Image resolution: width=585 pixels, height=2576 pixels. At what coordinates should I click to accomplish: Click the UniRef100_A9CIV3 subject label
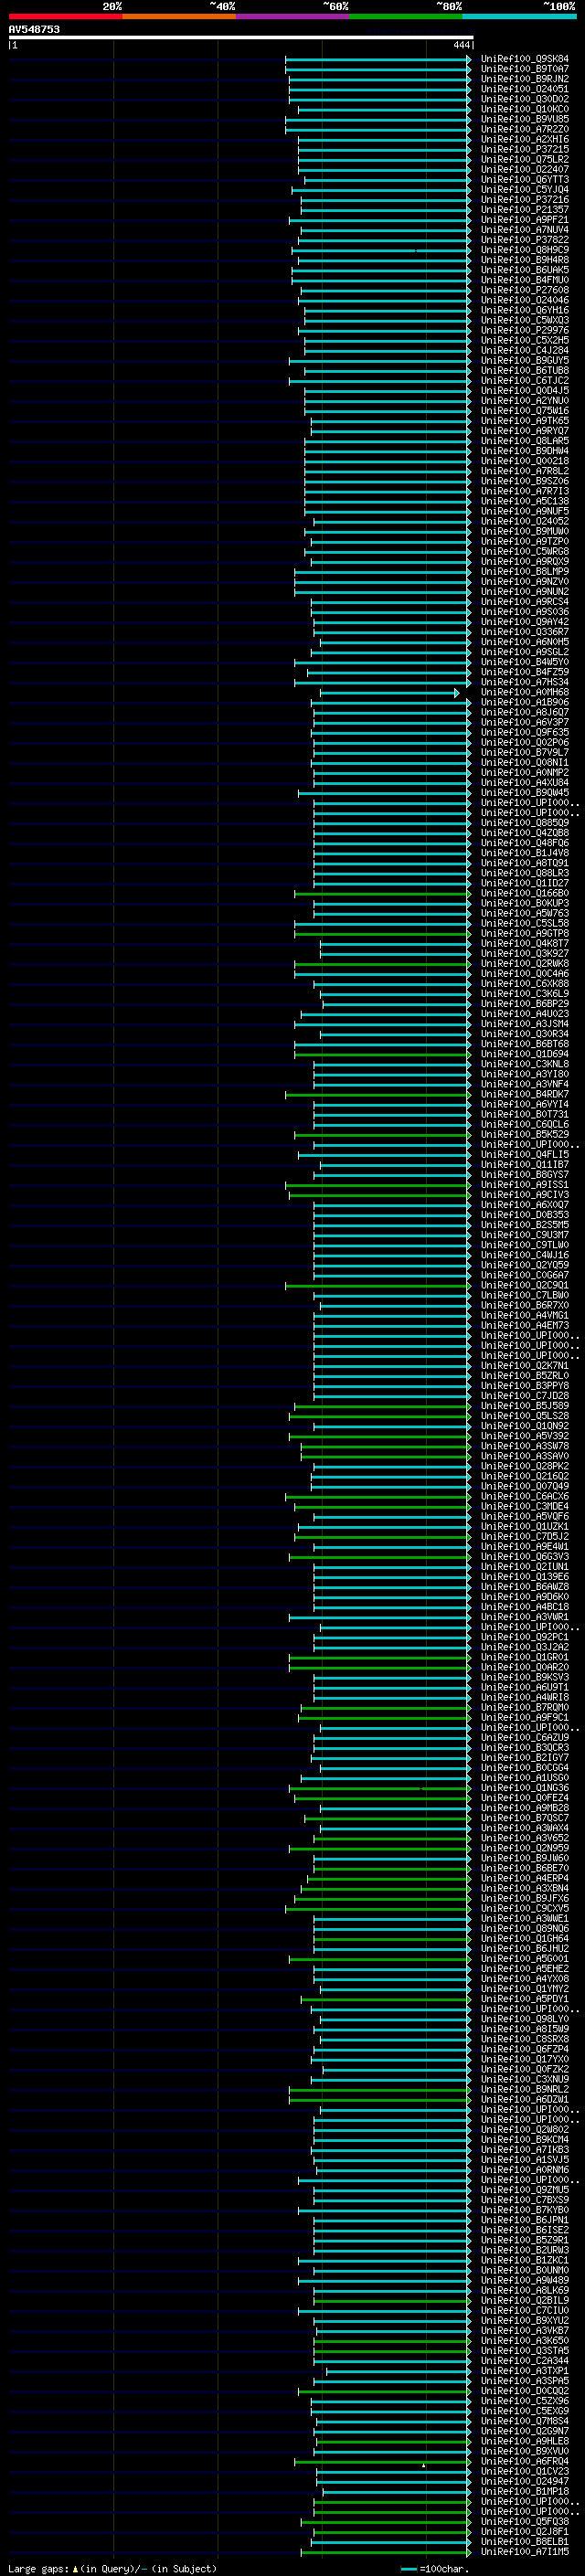coord(524,1195)
